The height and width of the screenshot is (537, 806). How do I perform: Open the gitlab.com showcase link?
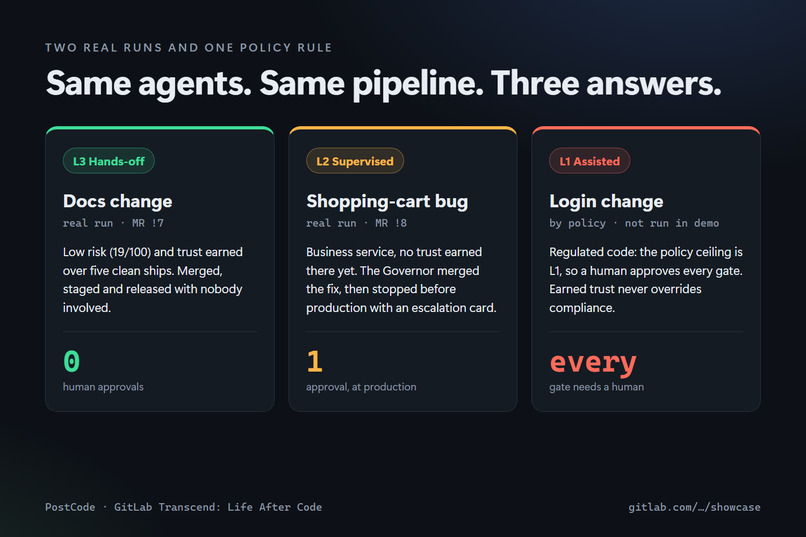(694, 507)
